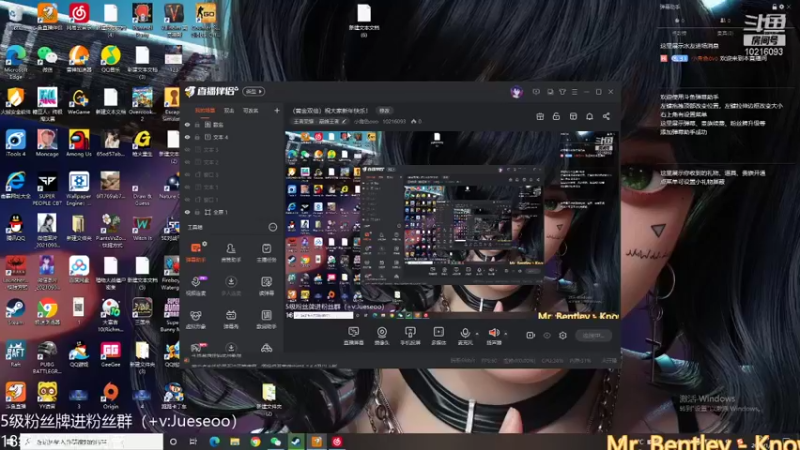Click the start streaming button
Image resolution: width=800 pixels, height=450 pixels.
[x=593, y=336]
